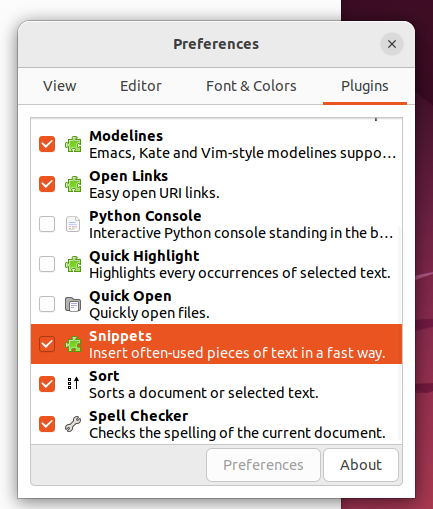Click the Quick Open files icon
The height and width of the screenshot is (509, 433).
[x=73, y=304]
